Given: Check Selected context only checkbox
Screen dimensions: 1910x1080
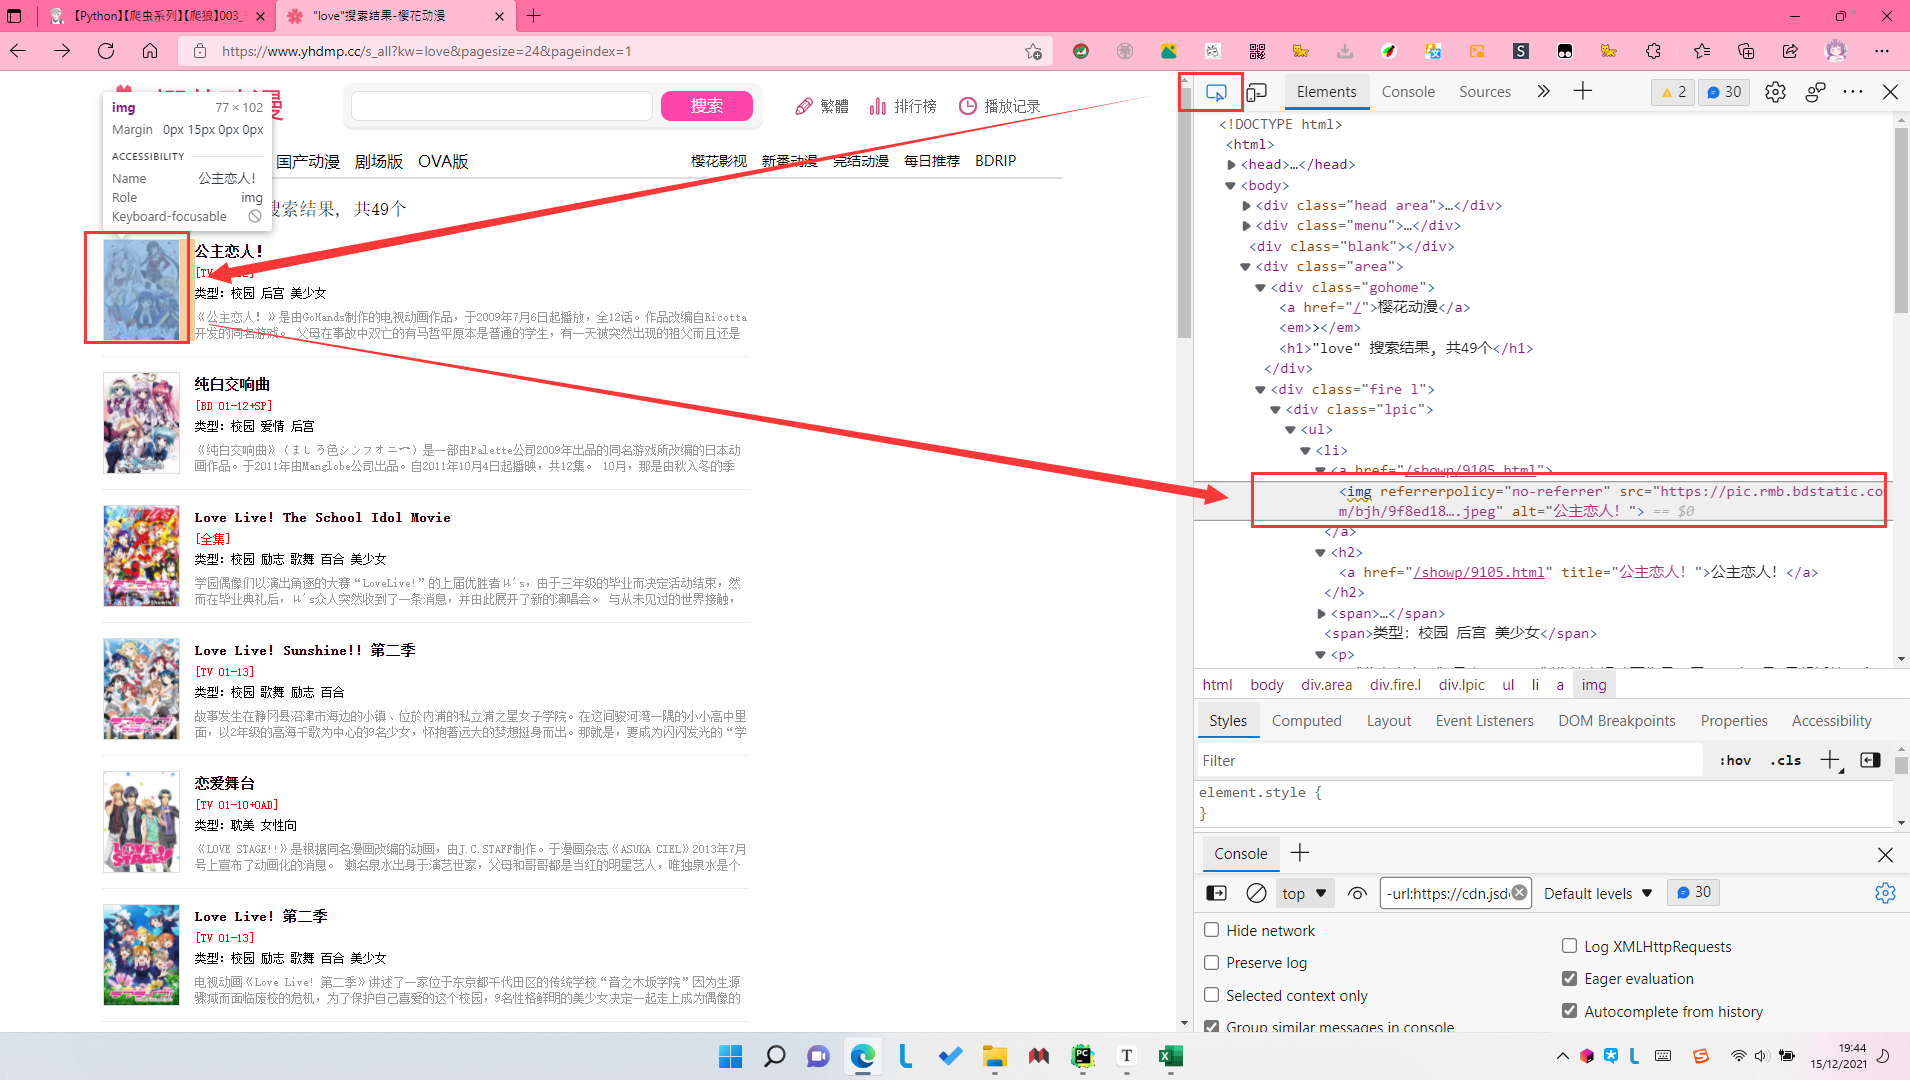Looking at the screenshot, I should [x=1211, y=995].
